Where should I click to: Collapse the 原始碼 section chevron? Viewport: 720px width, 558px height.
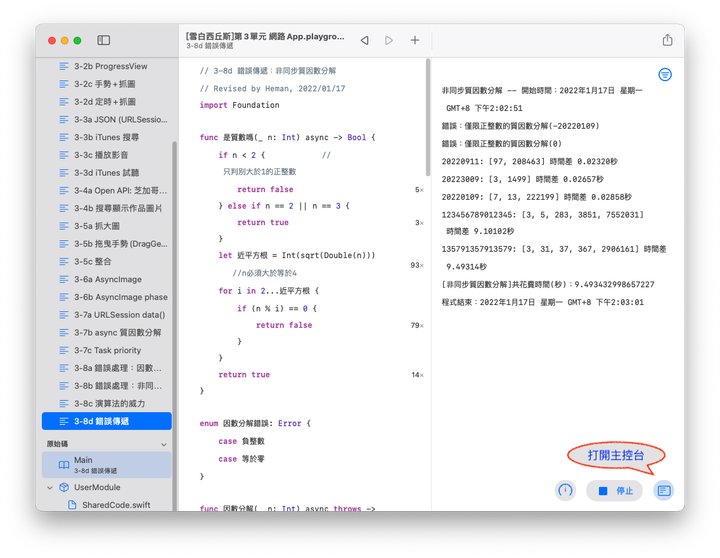[164, 445]
